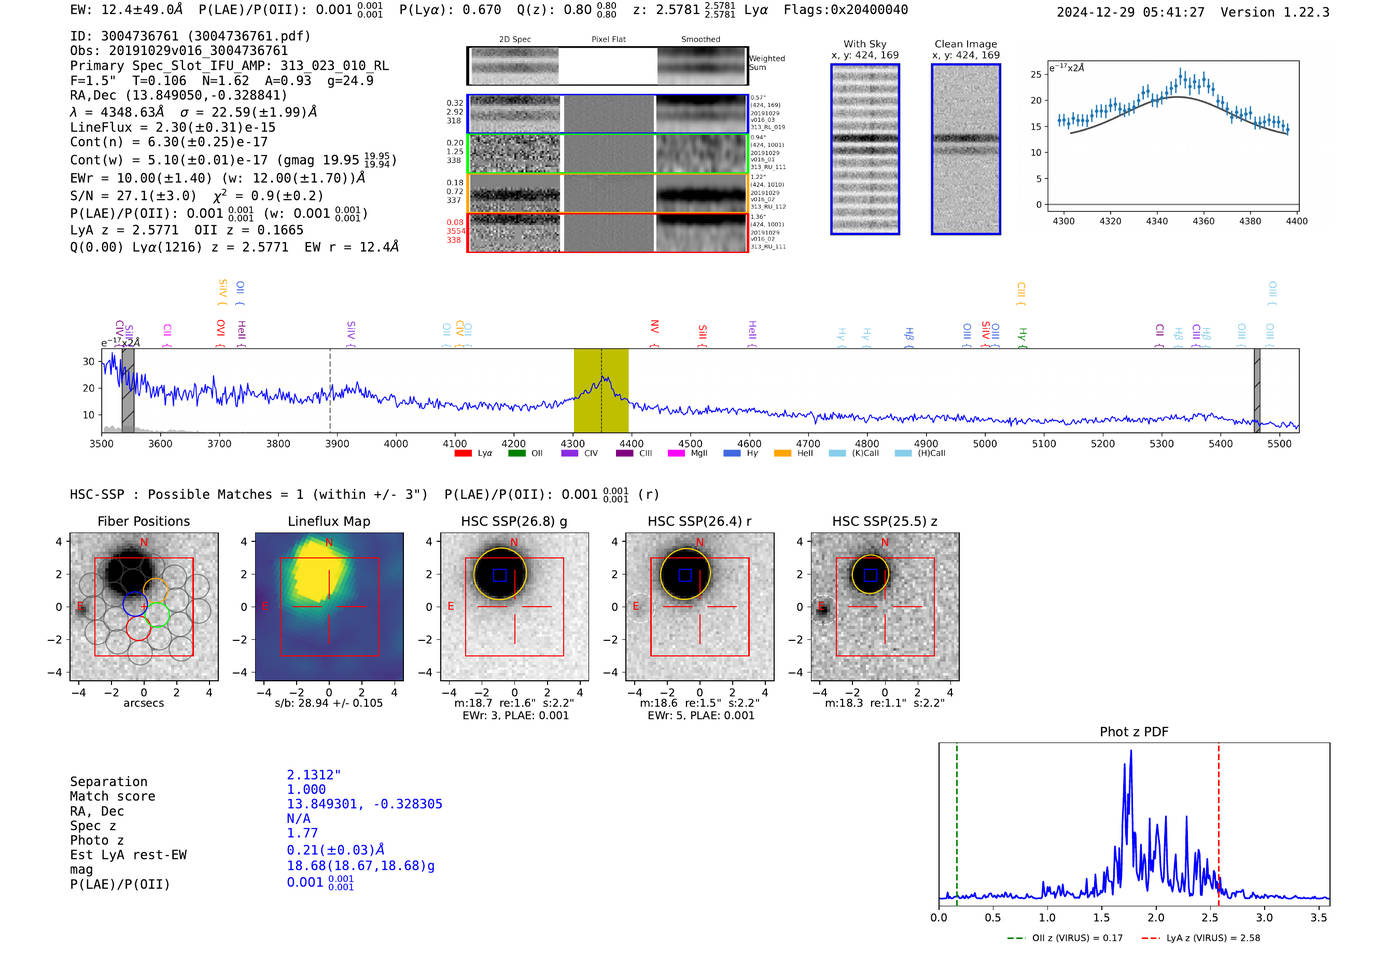Click the magenta MgII legend swatch
The height and width of the screenshot is (953, 1400).
tap(676, 454)
